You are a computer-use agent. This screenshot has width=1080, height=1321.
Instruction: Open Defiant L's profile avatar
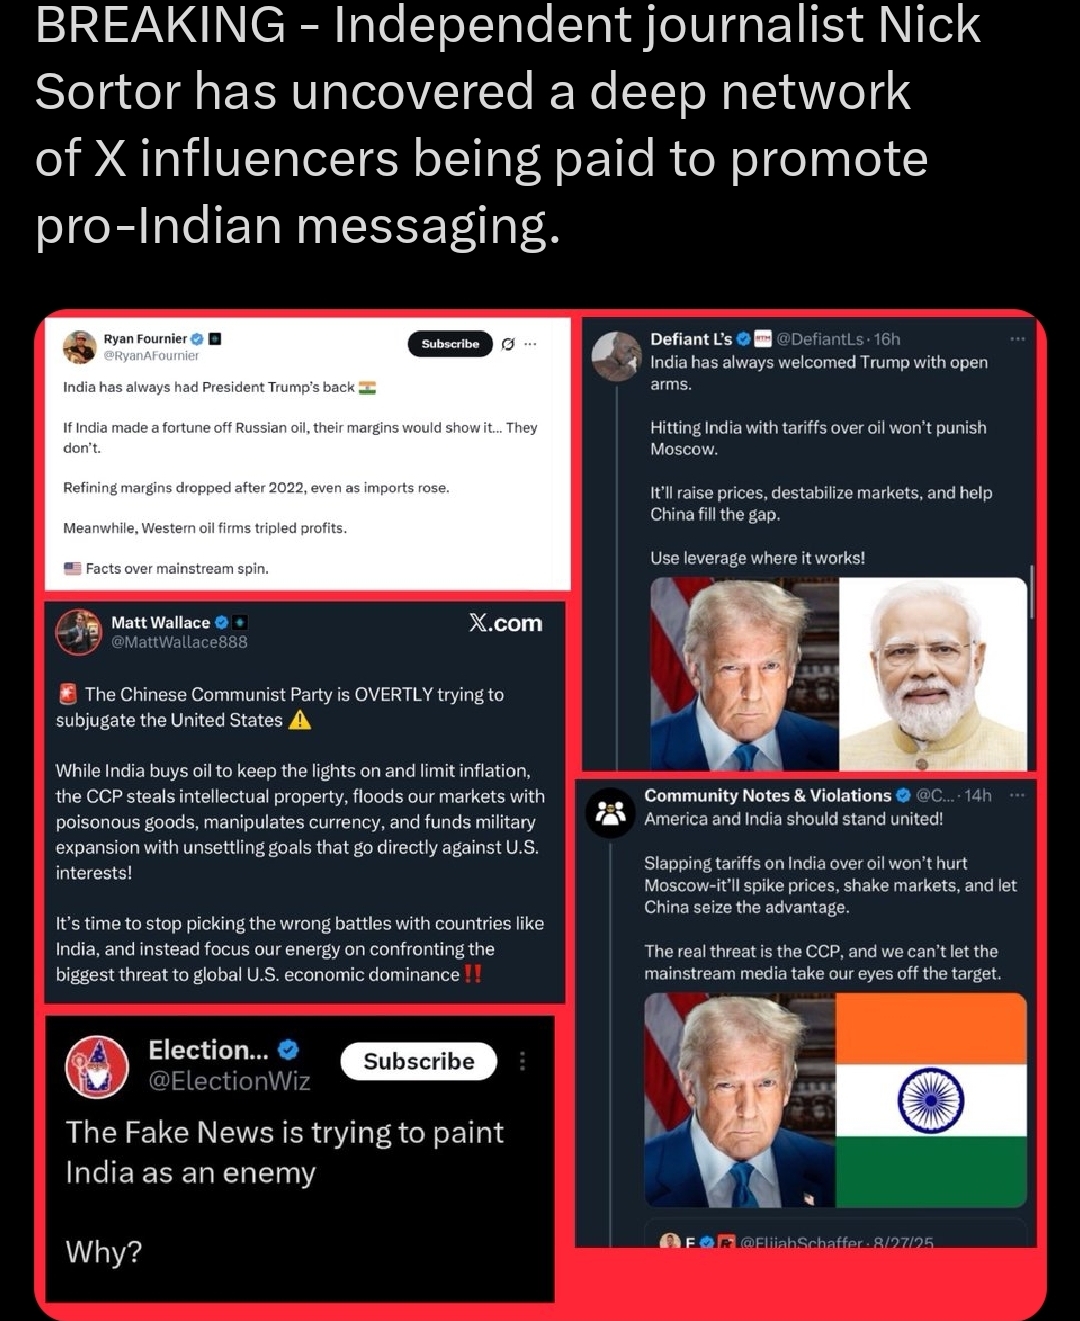pyautogui.click(x=616, y=356)
